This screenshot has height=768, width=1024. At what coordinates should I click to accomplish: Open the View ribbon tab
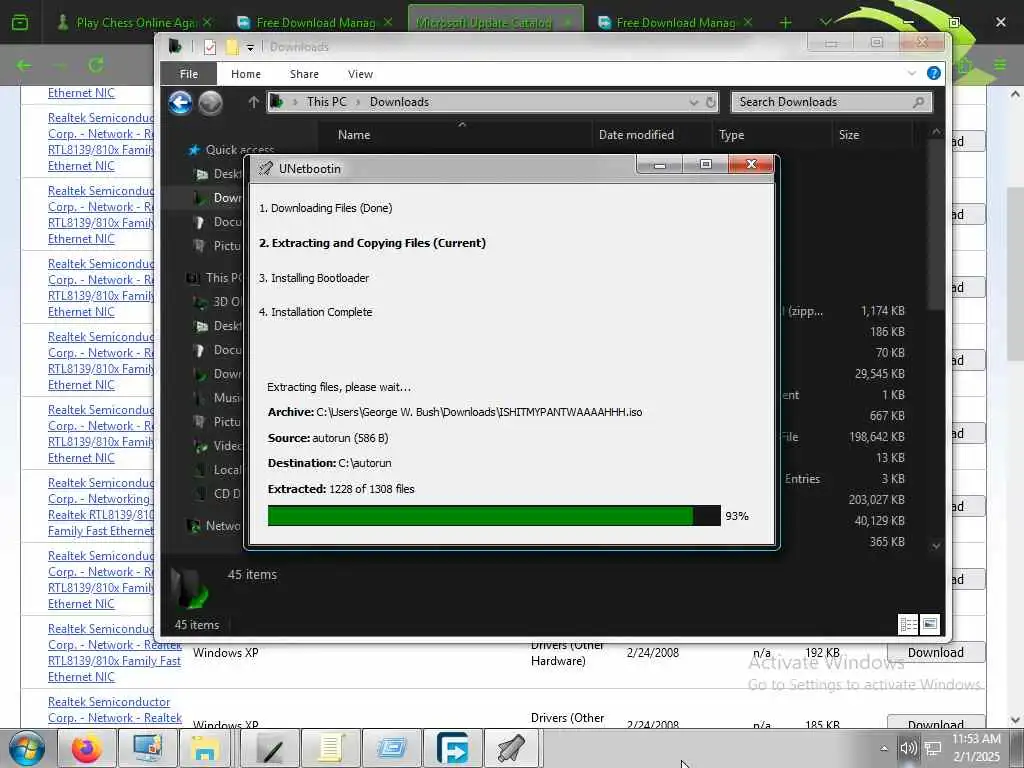point(360,74)
